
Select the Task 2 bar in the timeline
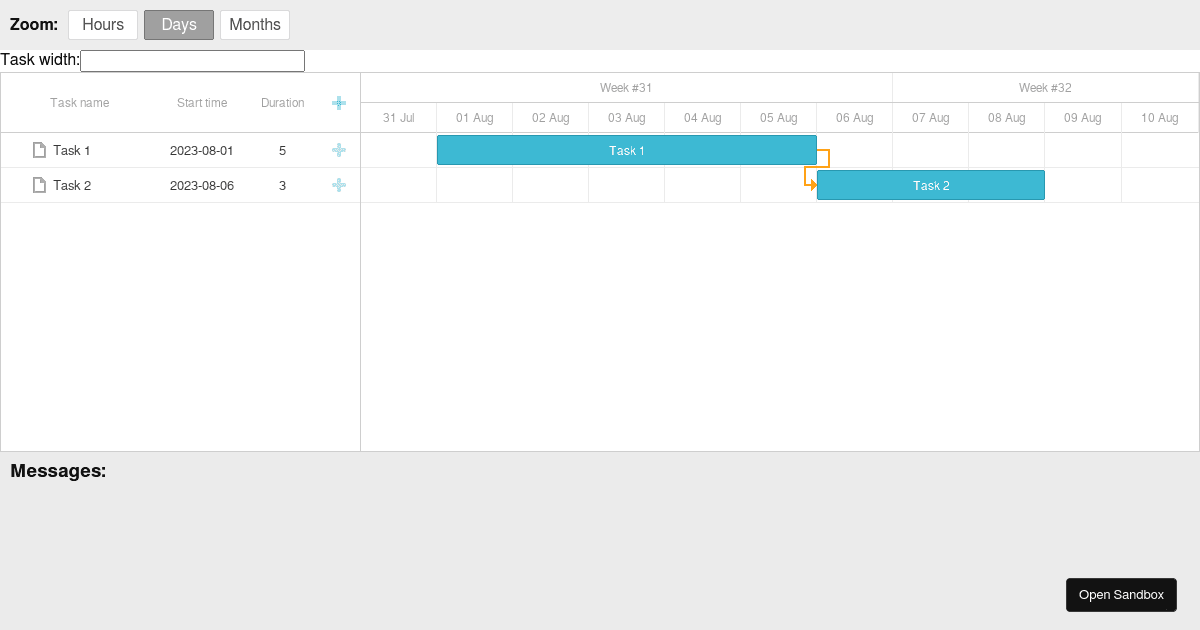(930, 185)
